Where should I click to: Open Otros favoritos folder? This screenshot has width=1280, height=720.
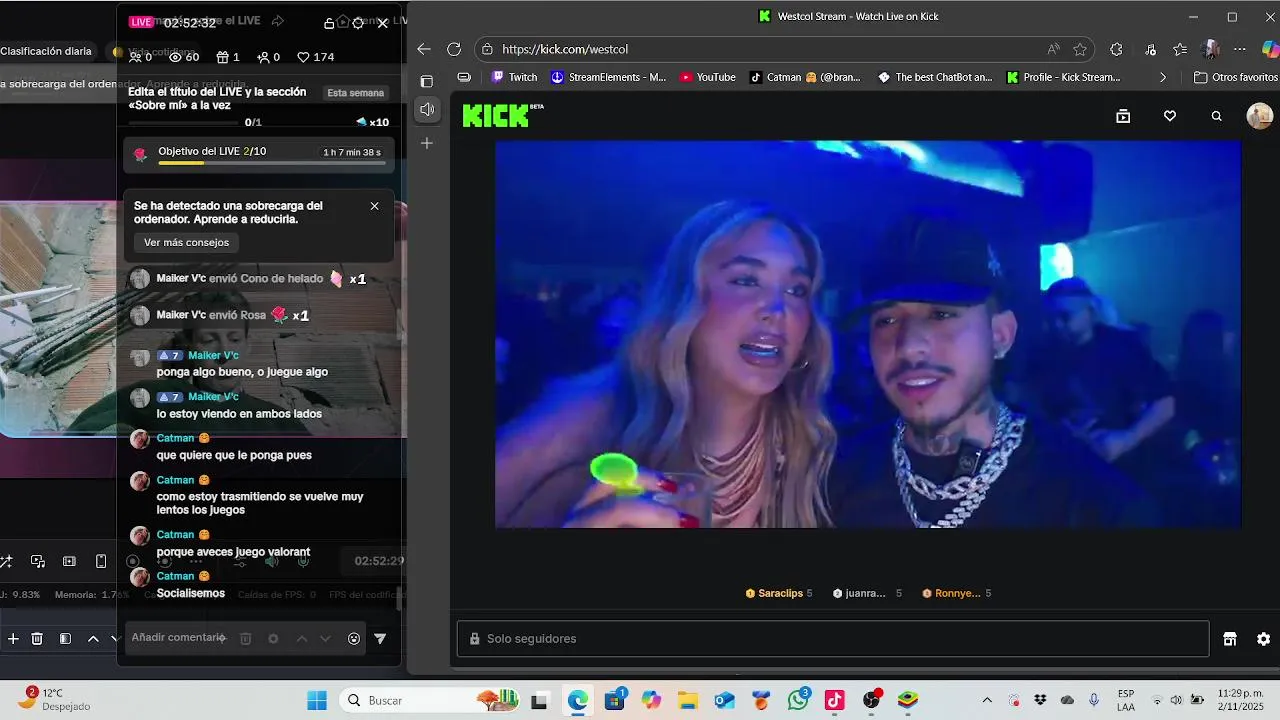click(1236, 77)
